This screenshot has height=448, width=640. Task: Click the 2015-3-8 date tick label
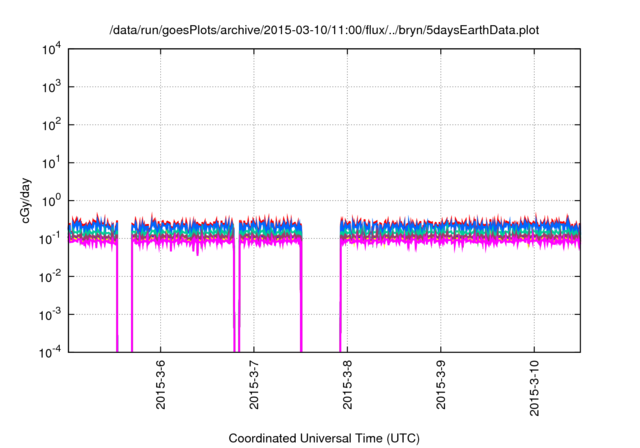click(x=347, y=384)
